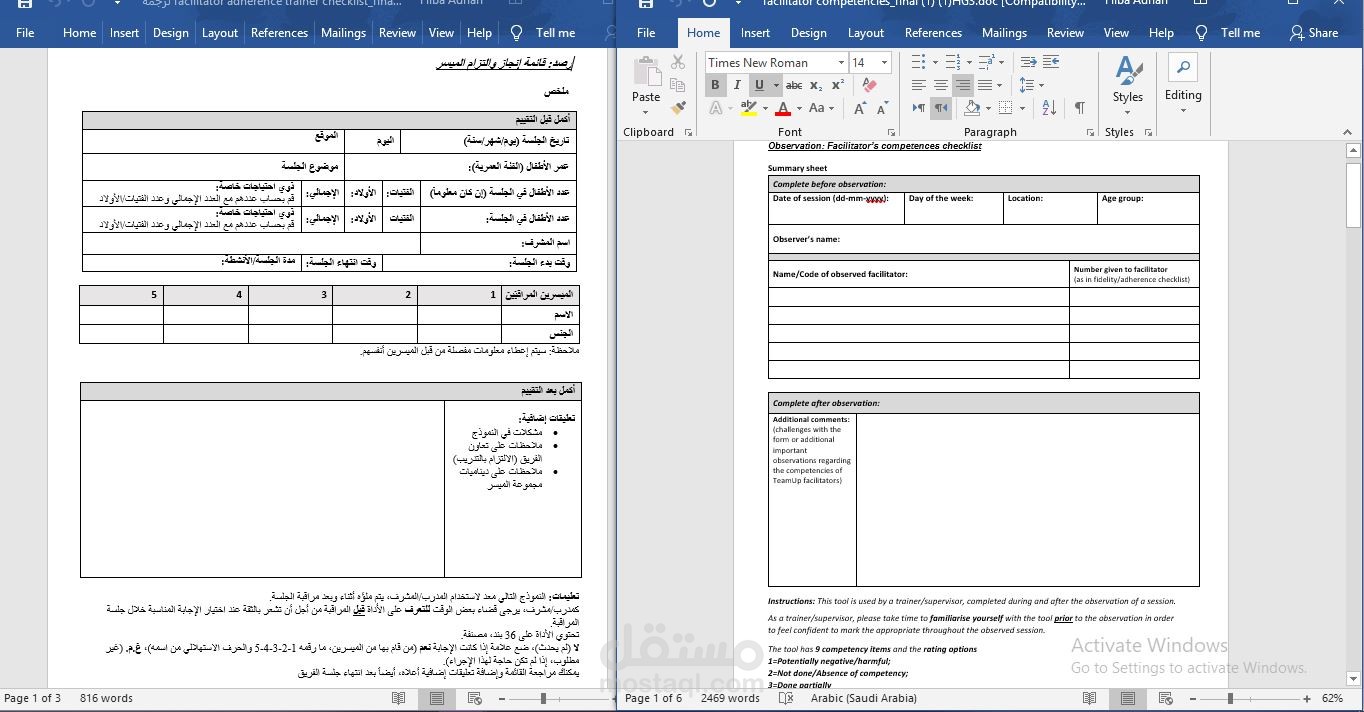
Task: Open the font size 14 dropdown
Action: [x=884, y=62]
